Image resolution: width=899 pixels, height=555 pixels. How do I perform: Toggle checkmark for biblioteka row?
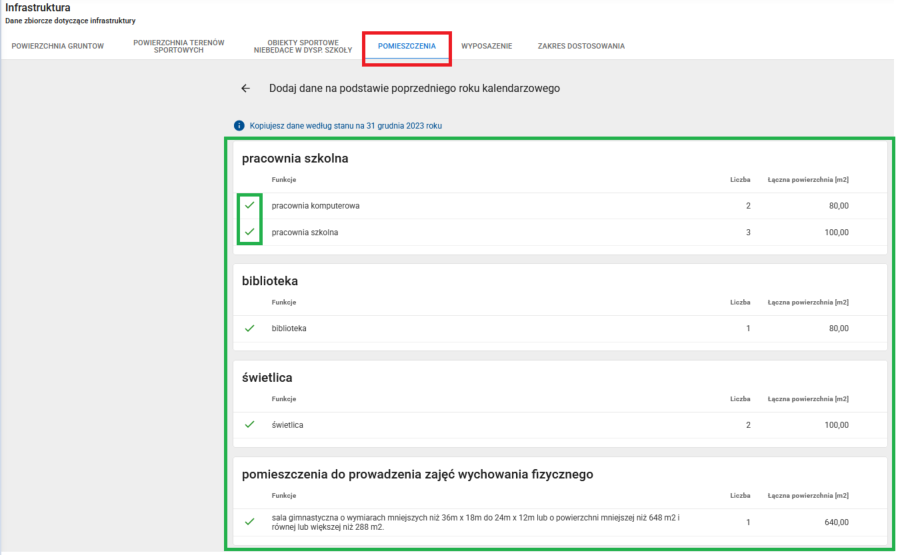click(x=250, y=328)
